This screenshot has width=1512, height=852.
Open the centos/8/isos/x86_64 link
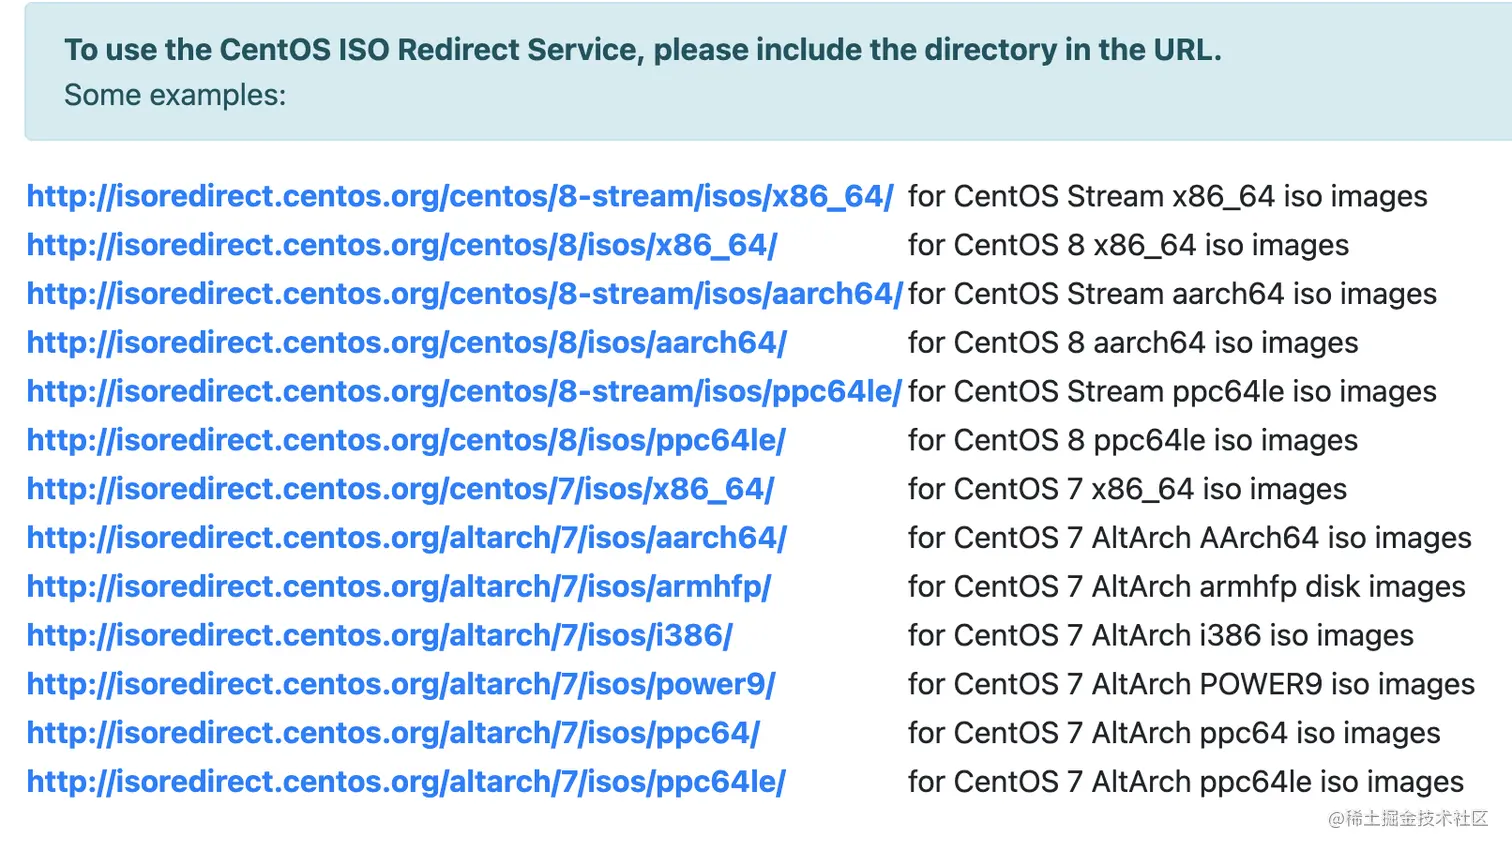click(x=401, y=246)
